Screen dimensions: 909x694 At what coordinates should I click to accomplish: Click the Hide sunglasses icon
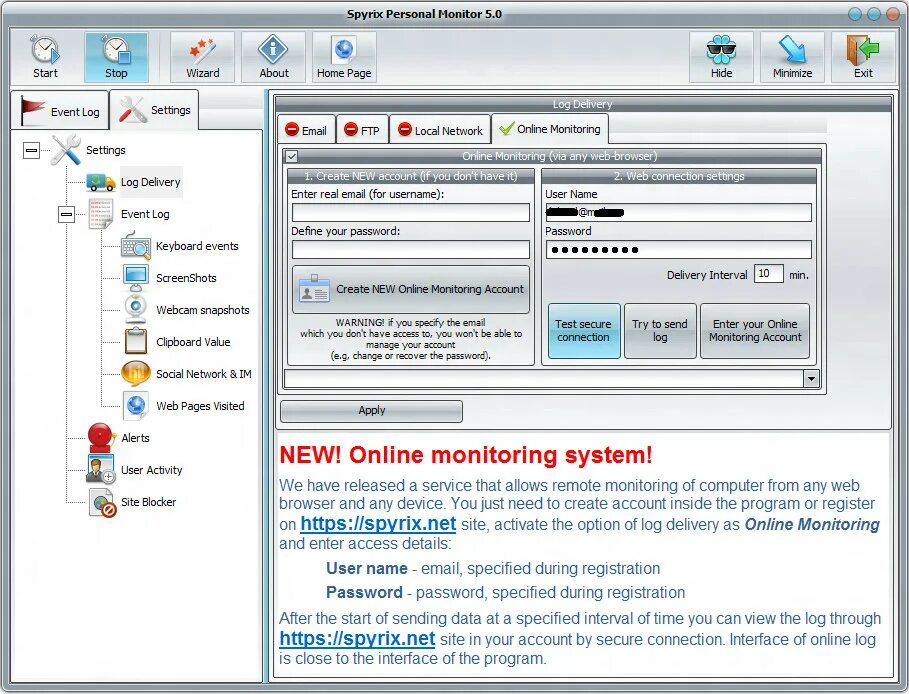[721, 50]
